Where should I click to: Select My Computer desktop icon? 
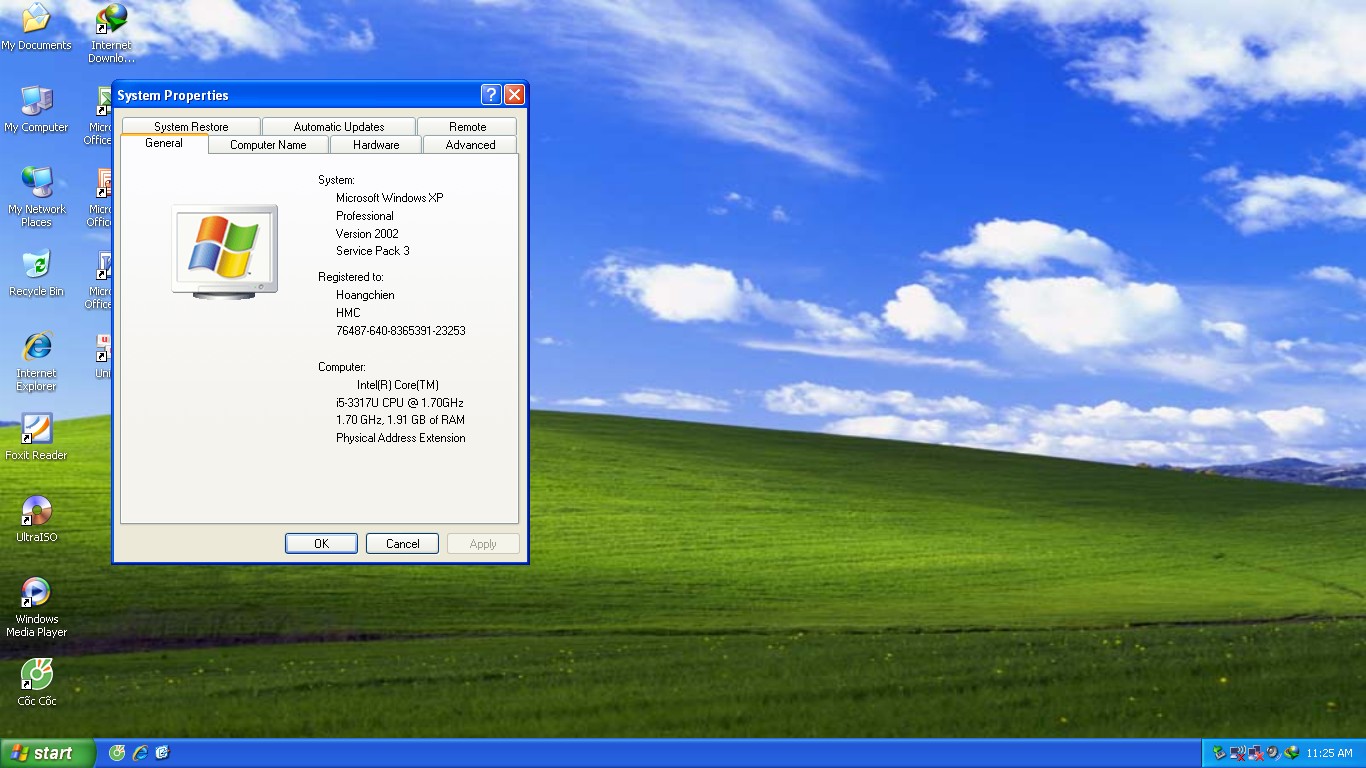point(36,109)
